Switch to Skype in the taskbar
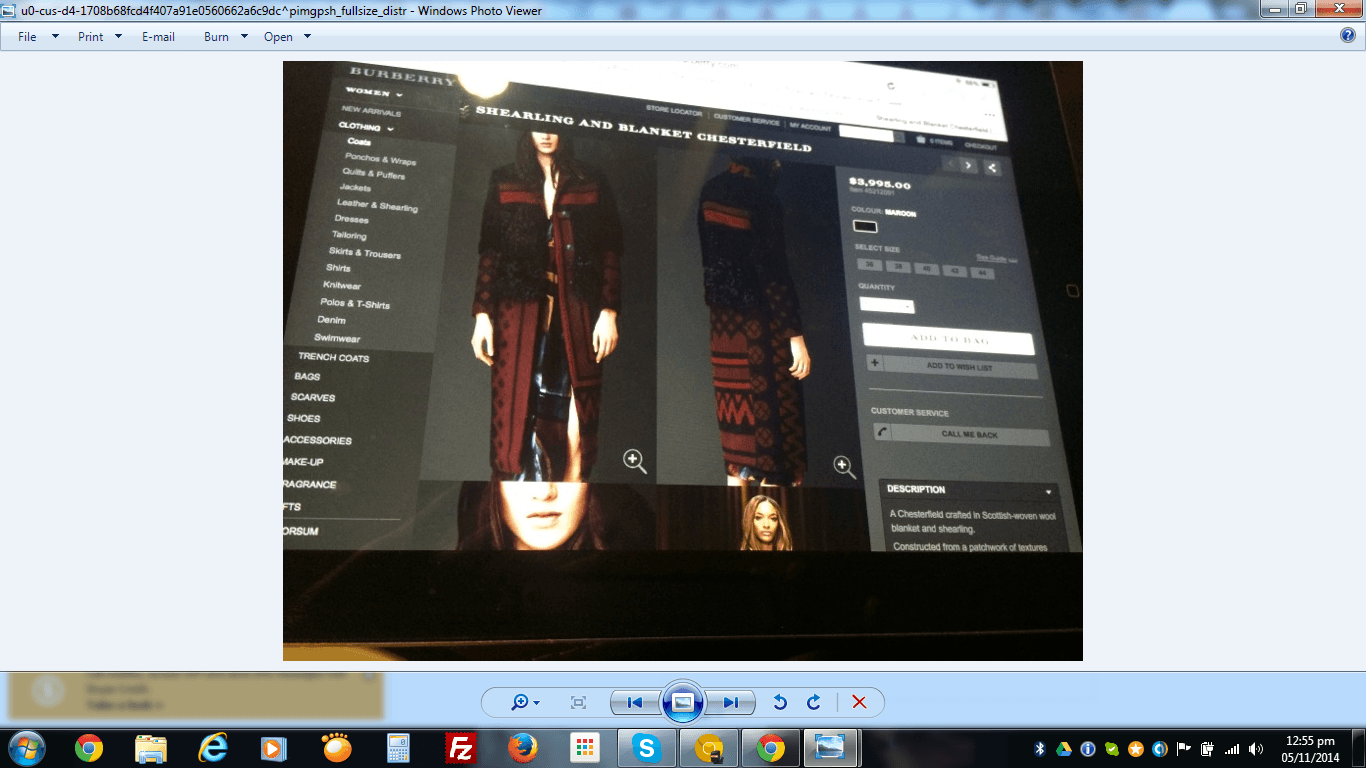The image size is (1366, 768). (647, 748)
